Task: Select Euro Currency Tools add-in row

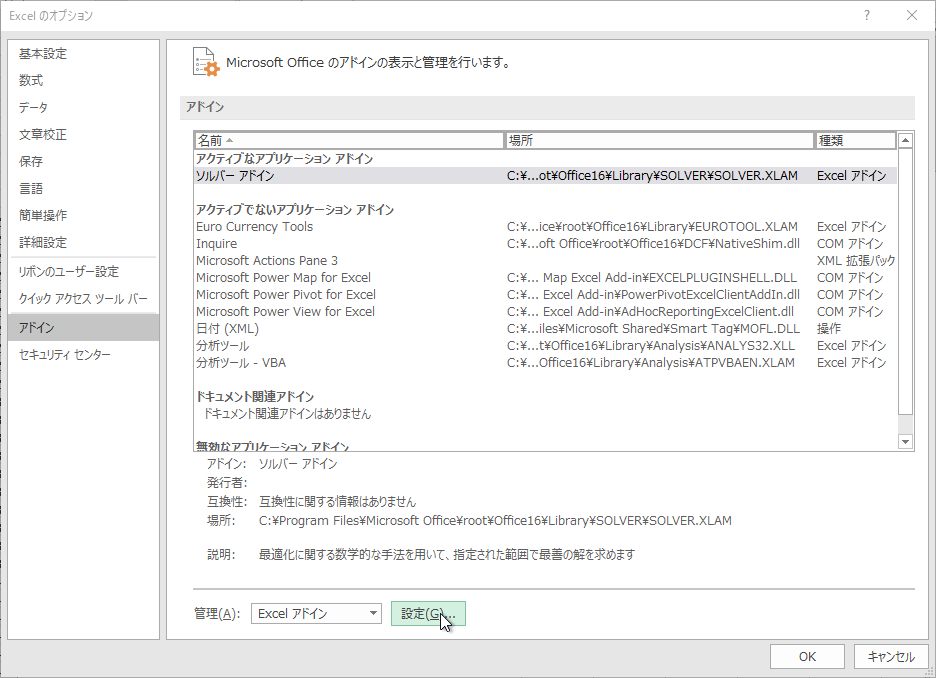Action: click(545, 227)
